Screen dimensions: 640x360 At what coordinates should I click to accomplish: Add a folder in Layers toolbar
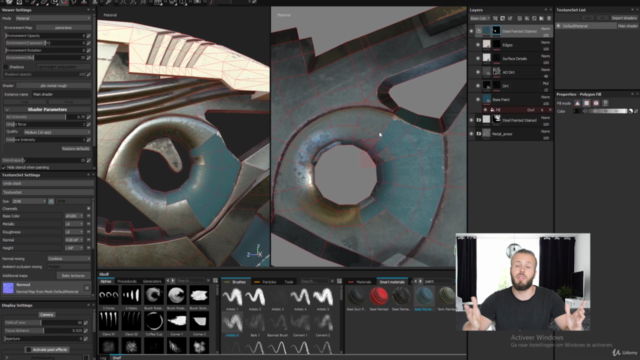coord(542,18)
